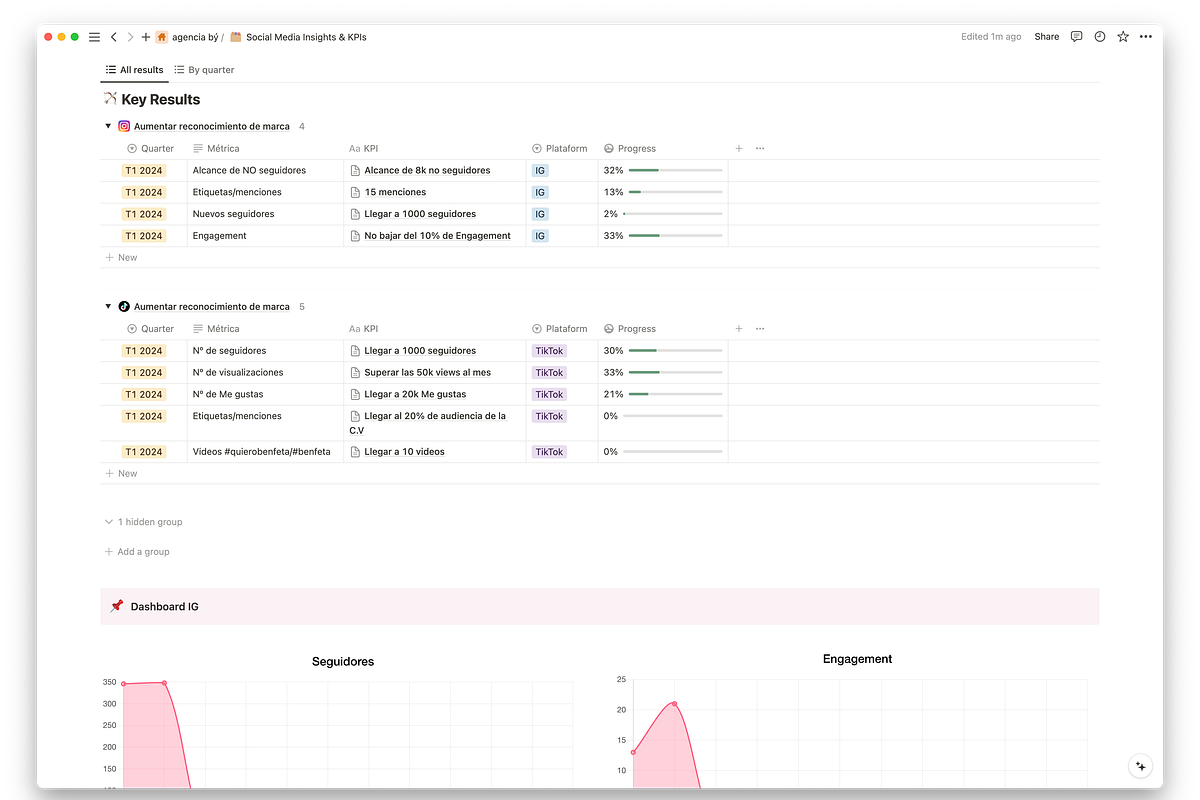The image size is (1200, 800).
Task: Click 21% progress bar for Me gustas
Action: click(675, 394)
